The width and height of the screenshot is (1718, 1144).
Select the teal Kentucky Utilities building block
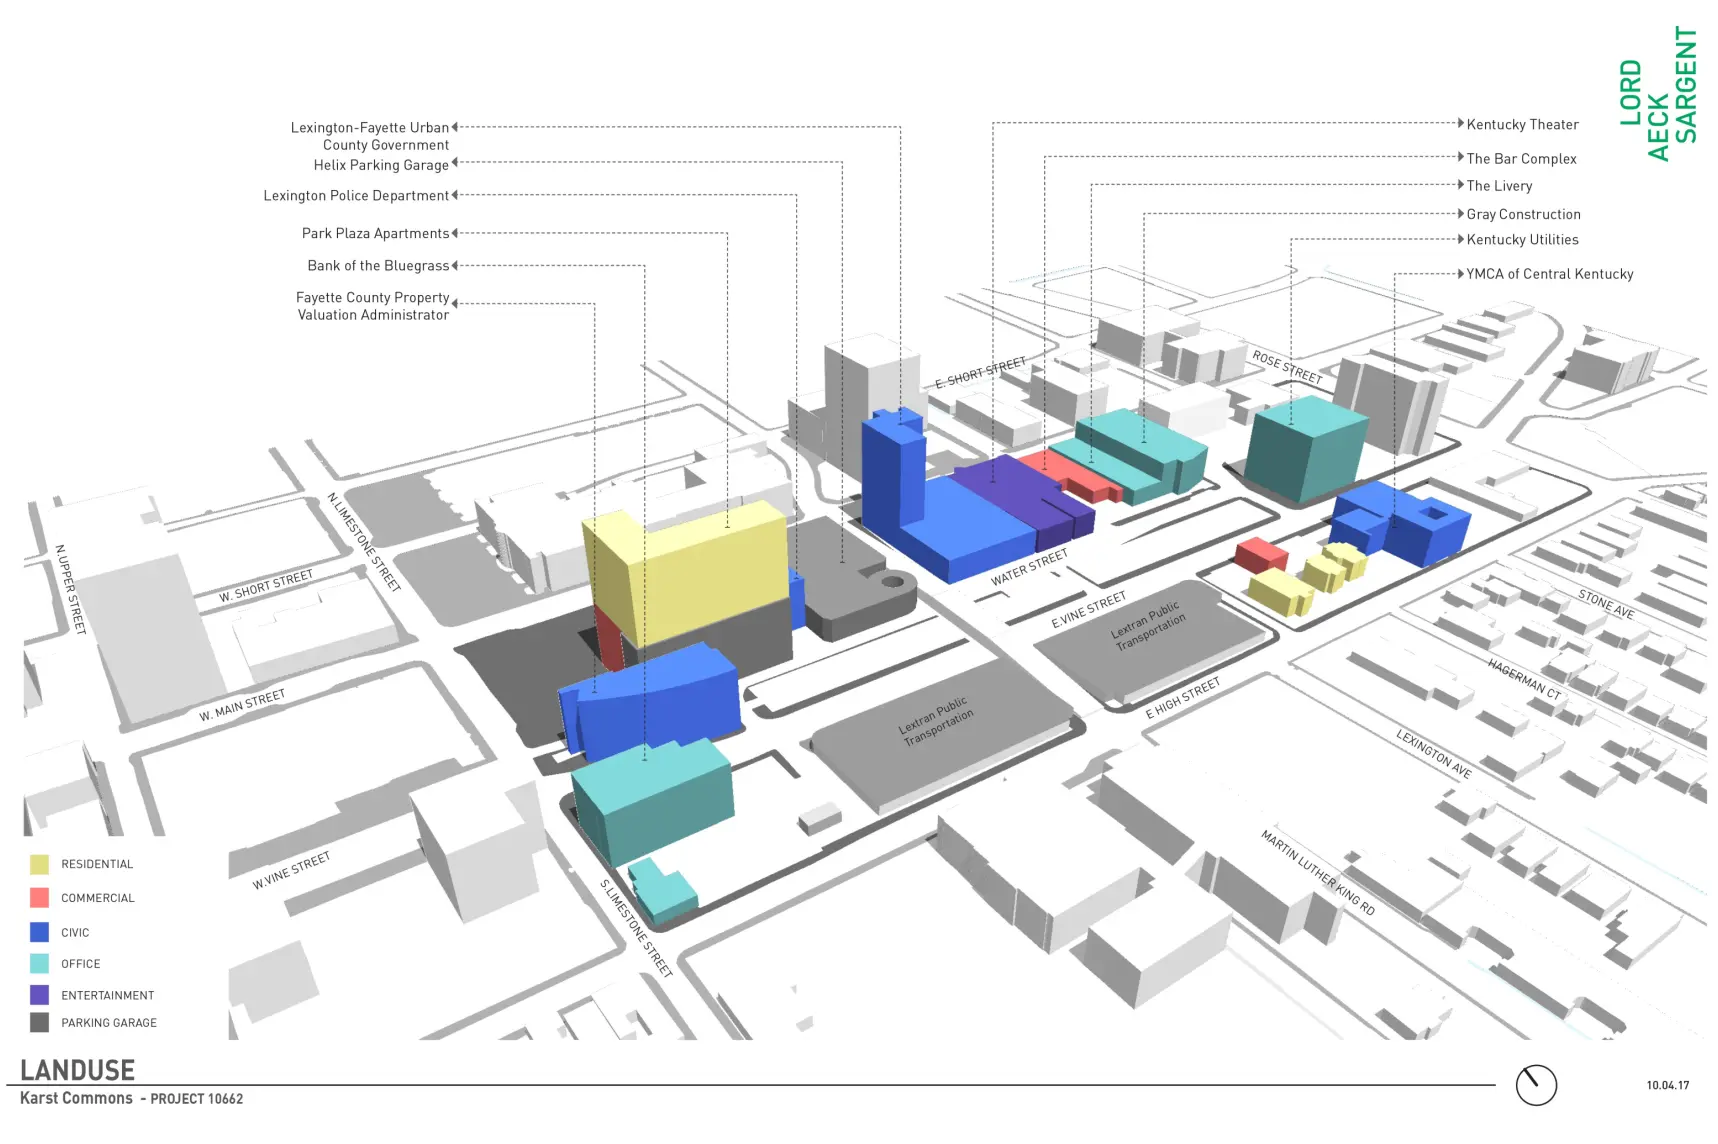click(1305, 448)
